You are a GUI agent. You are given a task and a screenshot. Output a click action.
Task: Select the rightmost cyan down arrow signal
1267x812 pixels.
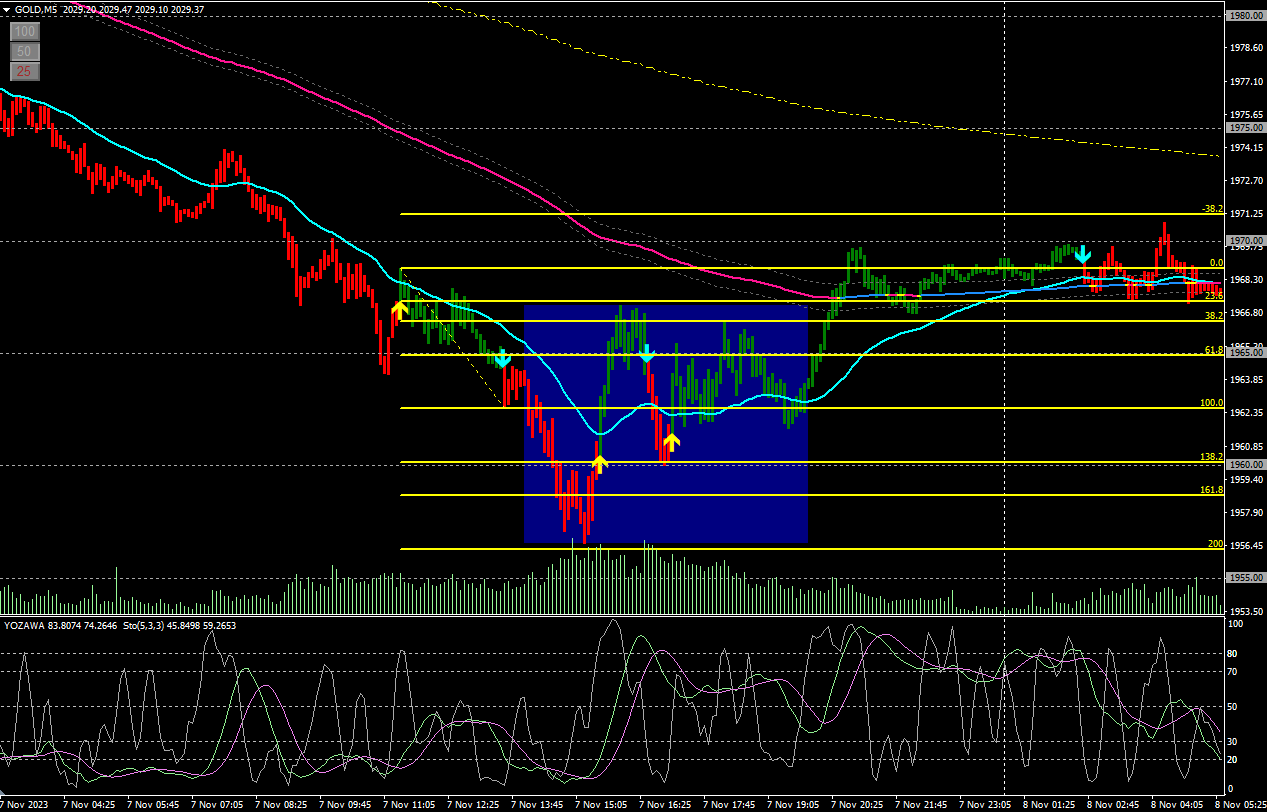pos(1082,256)
